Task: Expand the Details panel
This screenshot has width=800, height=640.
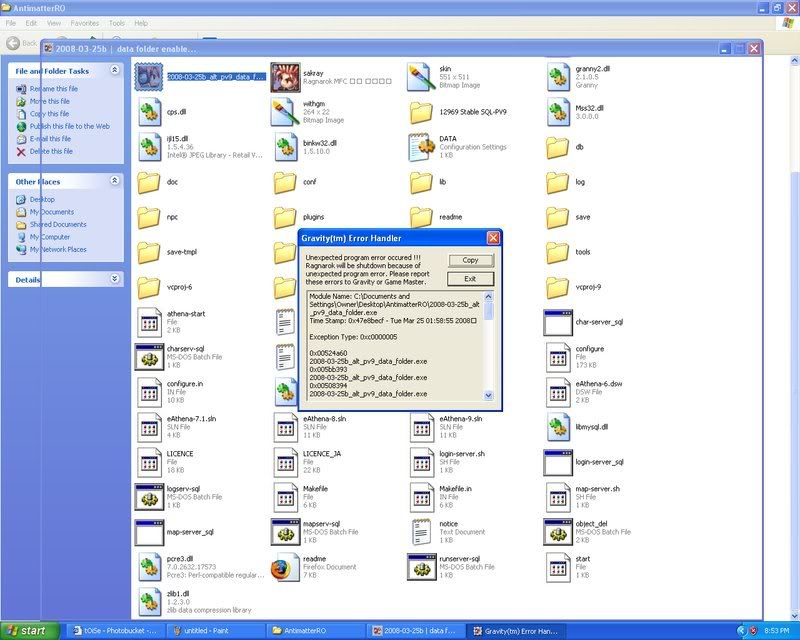Action: (x=114, y=279)
